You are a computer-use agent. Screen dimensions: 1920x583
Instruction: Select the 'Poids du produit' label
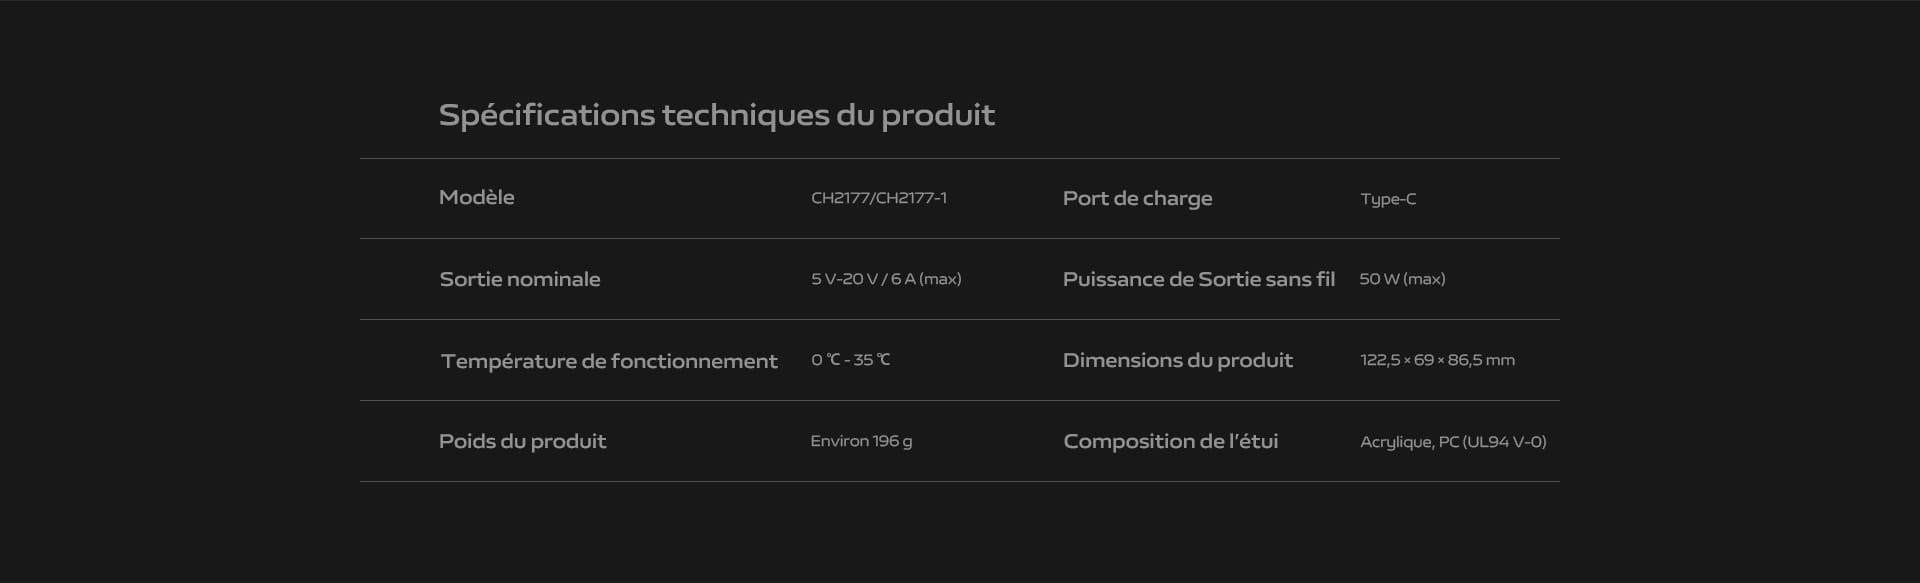click(522, 441)
